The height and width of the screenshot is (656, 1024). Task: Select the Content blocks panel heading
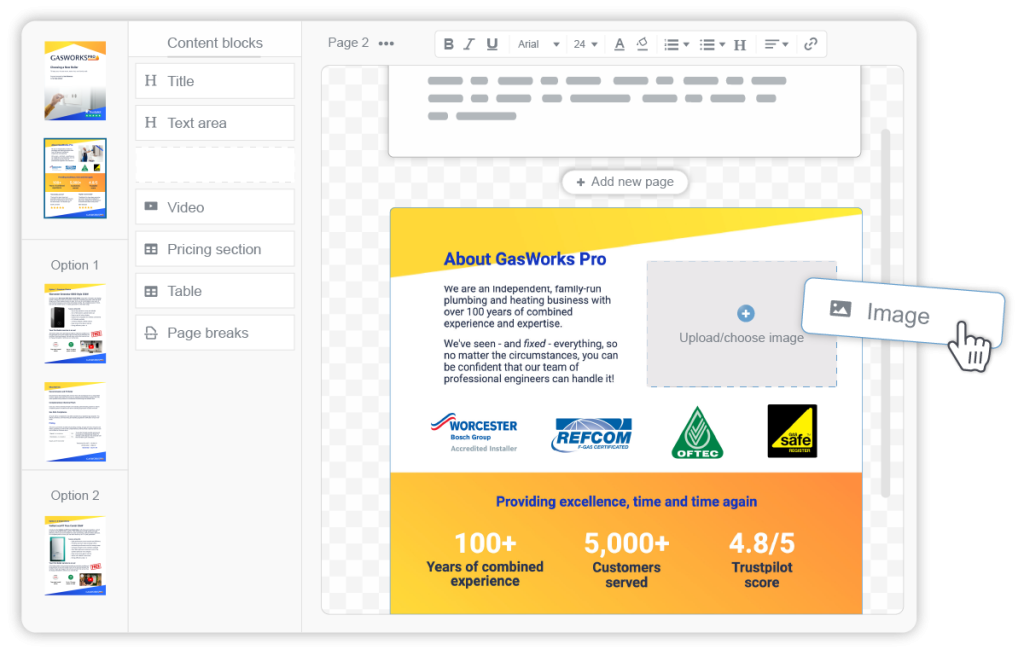(214, 42)
